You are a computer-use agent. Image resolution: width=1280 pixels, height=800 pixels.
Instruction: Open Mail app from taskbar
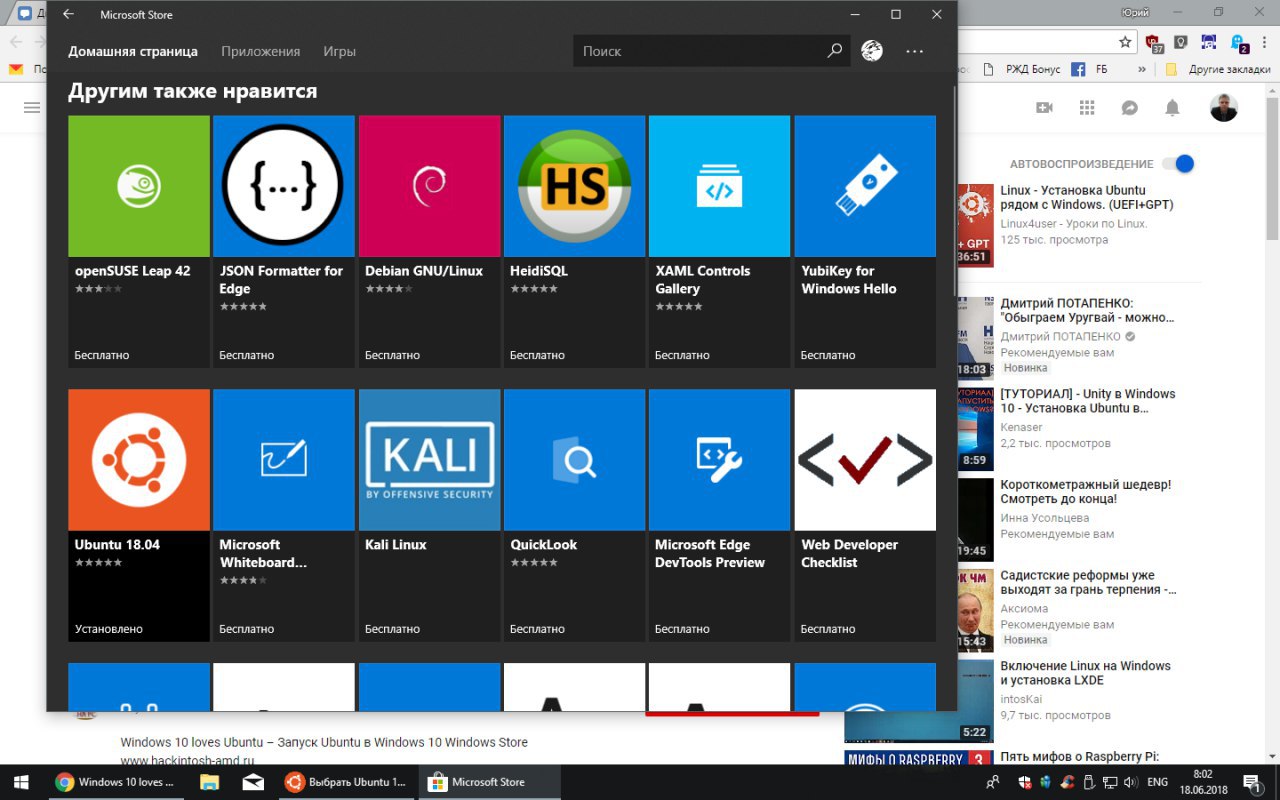pos(253,782)
